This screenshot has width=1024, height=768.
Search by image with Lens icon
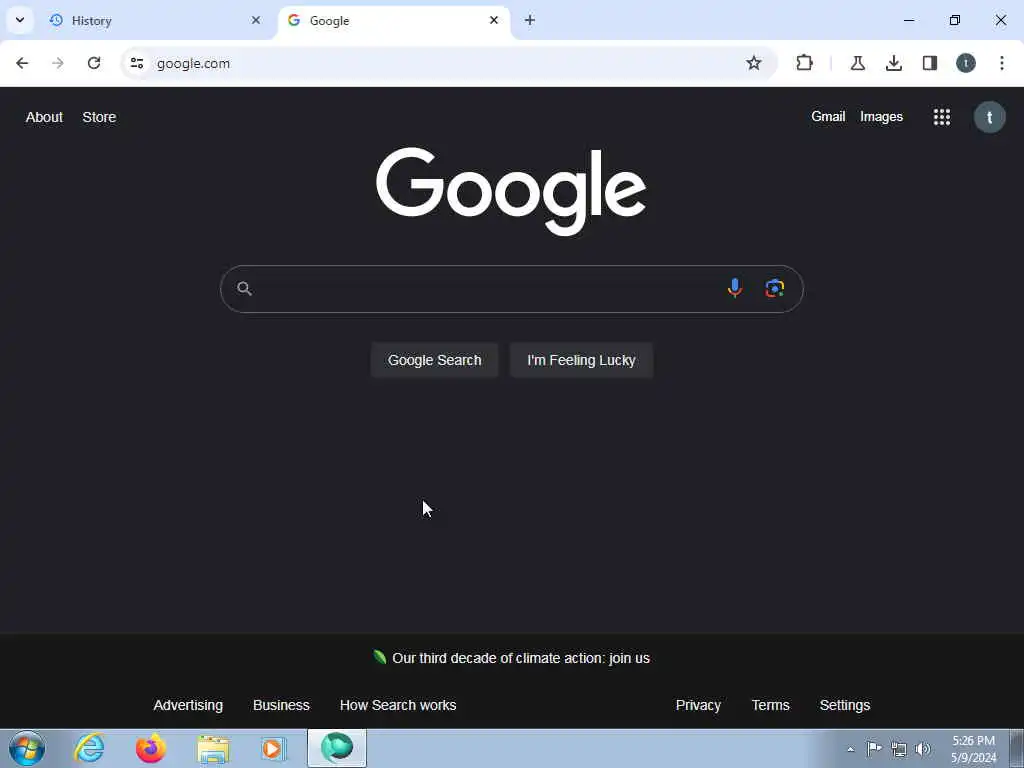click(775, 288)
